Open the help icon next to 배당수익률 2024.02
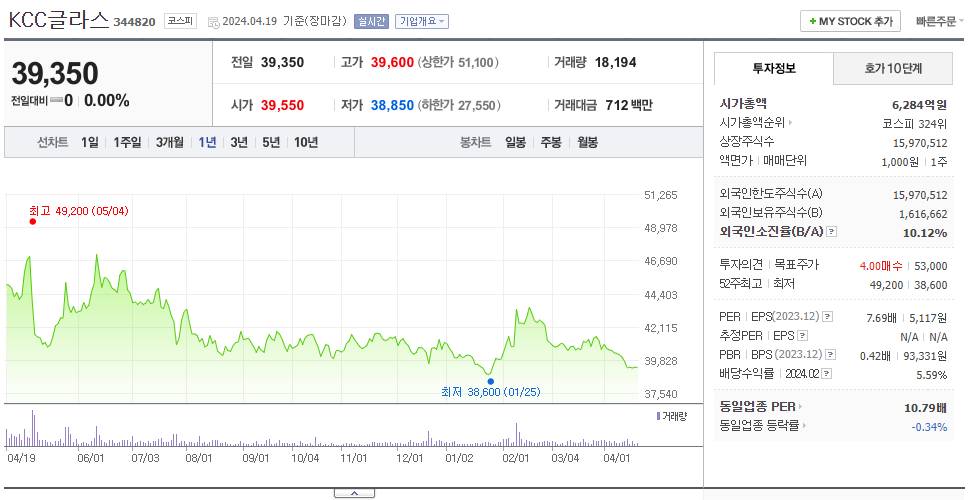 pyautogui.click(x=827, y=374)
